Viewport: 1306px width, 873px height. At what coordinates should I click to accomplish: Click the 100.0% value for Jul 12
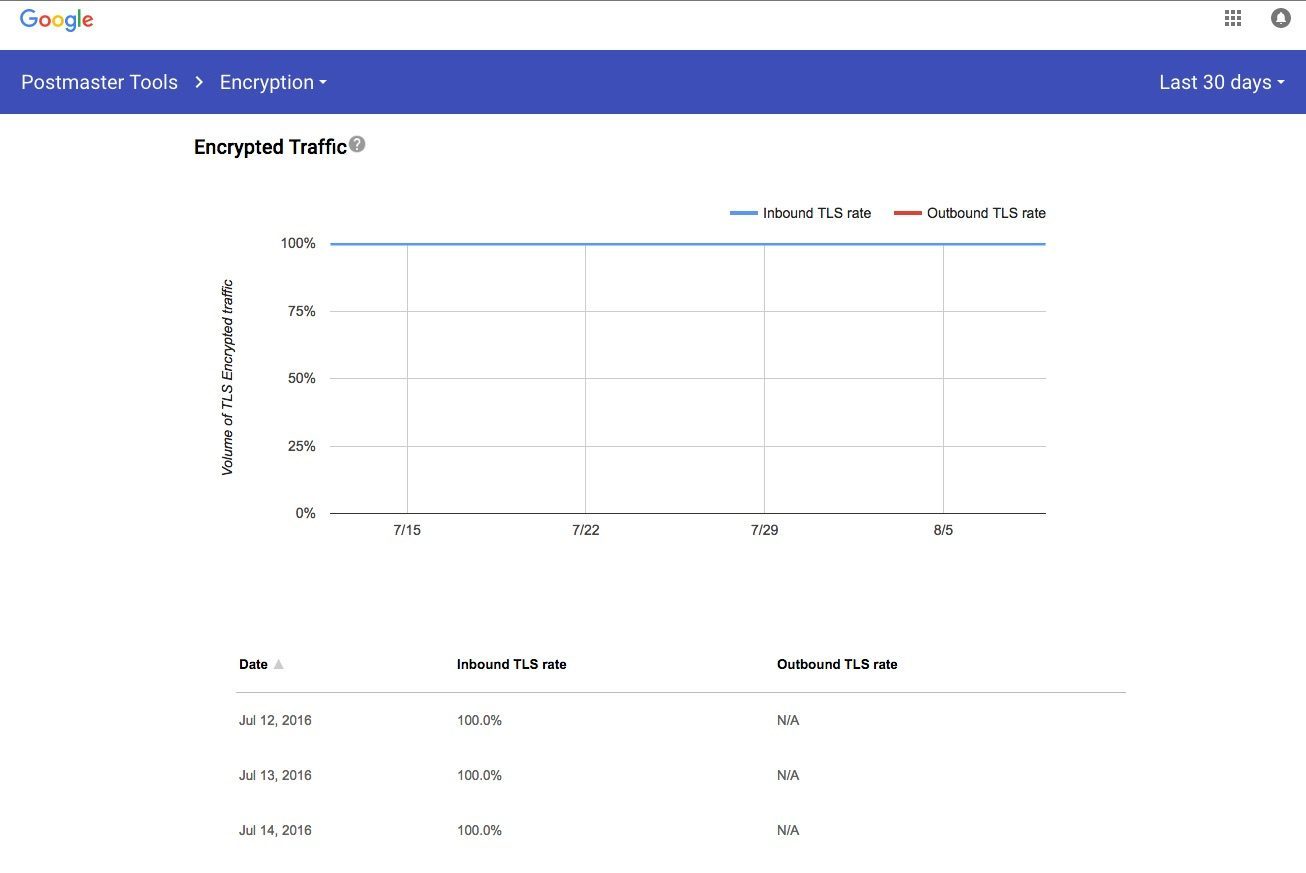[479, 720]
